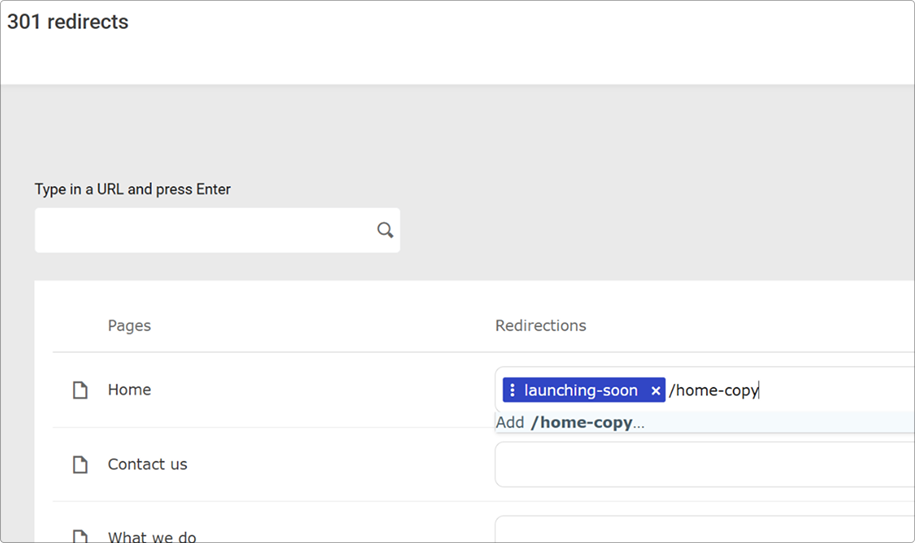Screen dimensions: 915x543
Task: Click the search magnifier icon
Action: [385, 231]
